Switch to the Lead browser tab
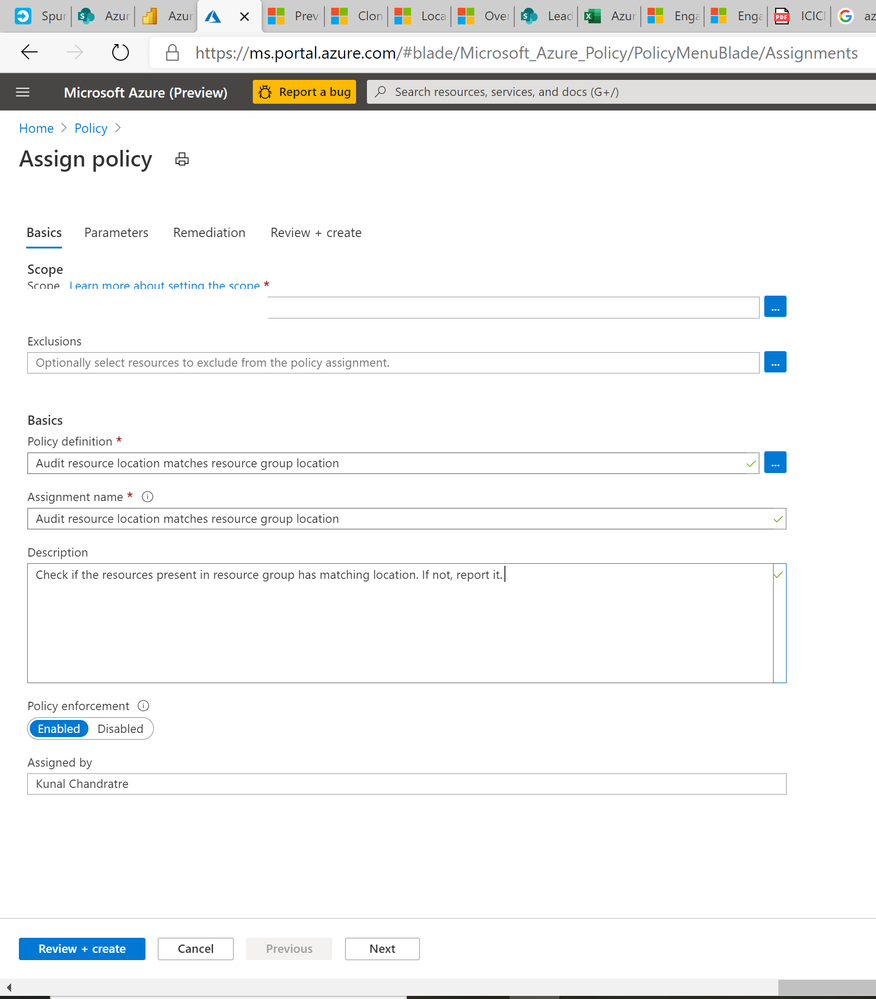876x999 pixels. 547,16
